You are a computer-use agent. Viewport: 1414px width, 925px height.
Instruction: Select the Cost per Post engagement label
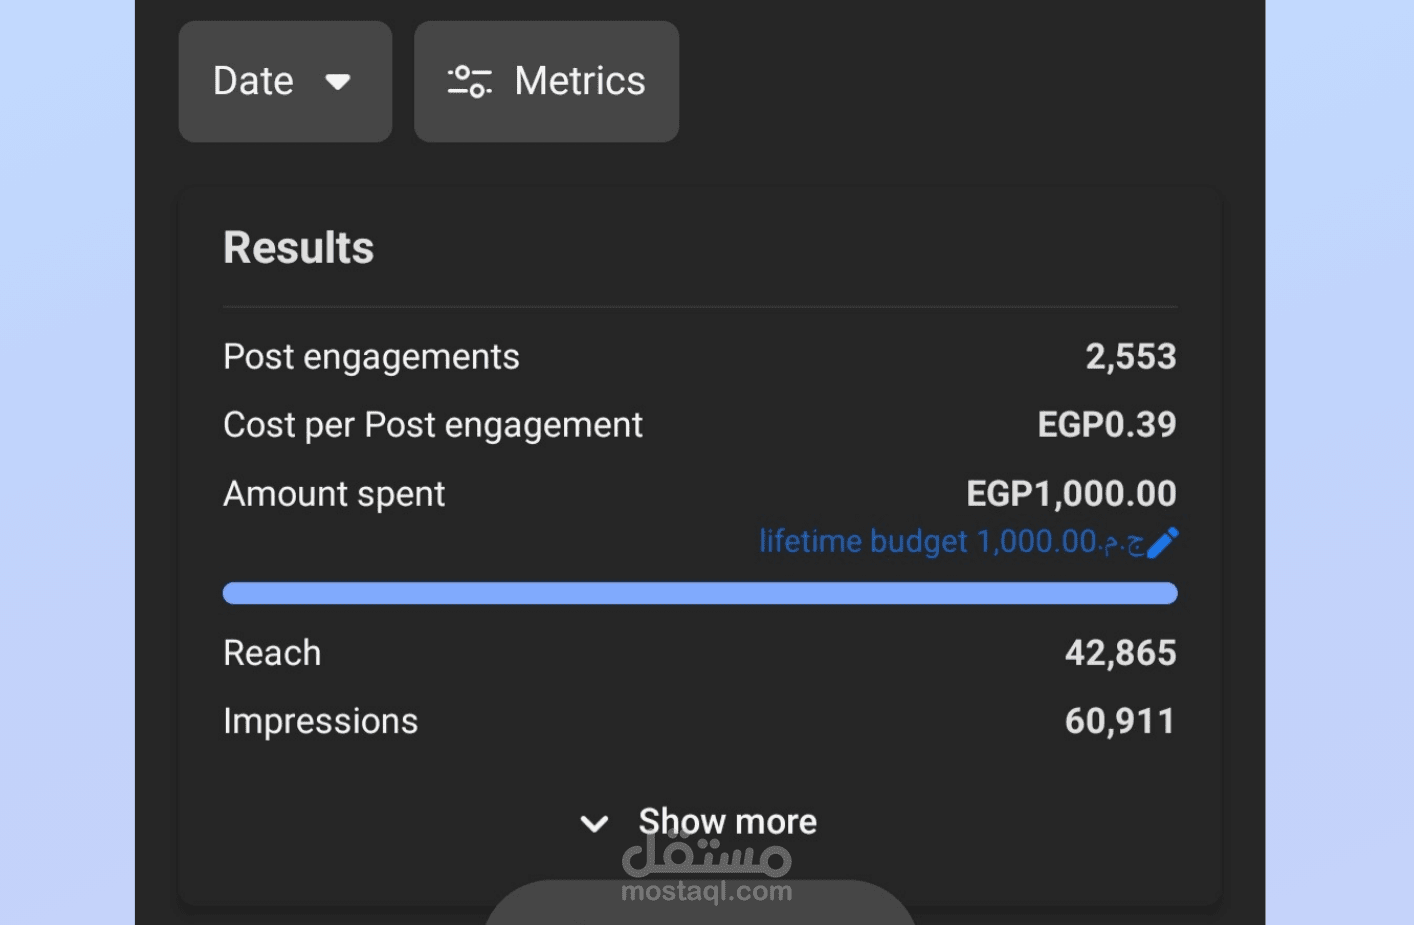[432, 425]
